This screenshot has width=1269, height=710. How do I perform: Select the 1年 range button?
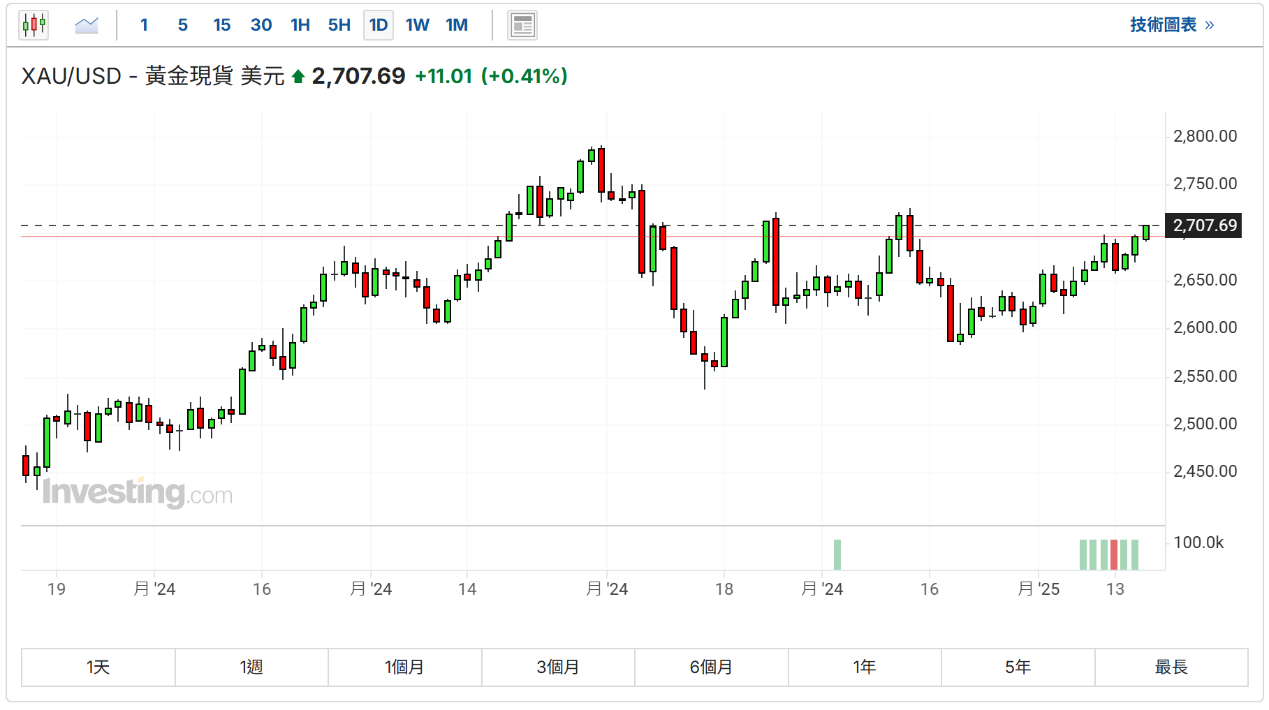click(864, 667)
